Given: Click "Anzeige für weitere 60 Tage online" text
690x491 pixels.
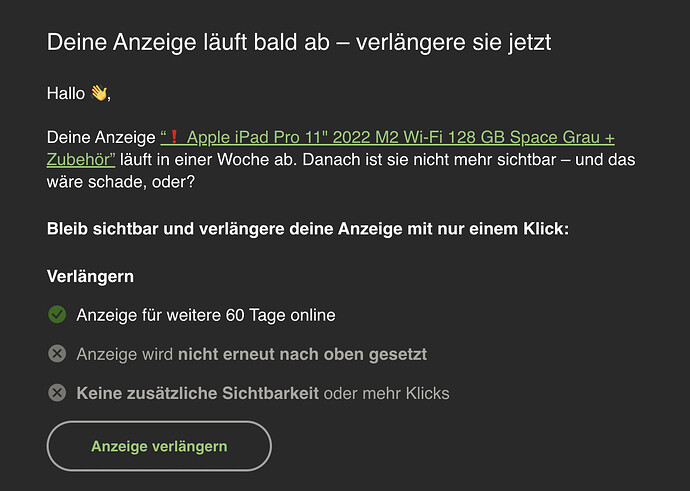Looking at the screenshot, I should point(205,315).
